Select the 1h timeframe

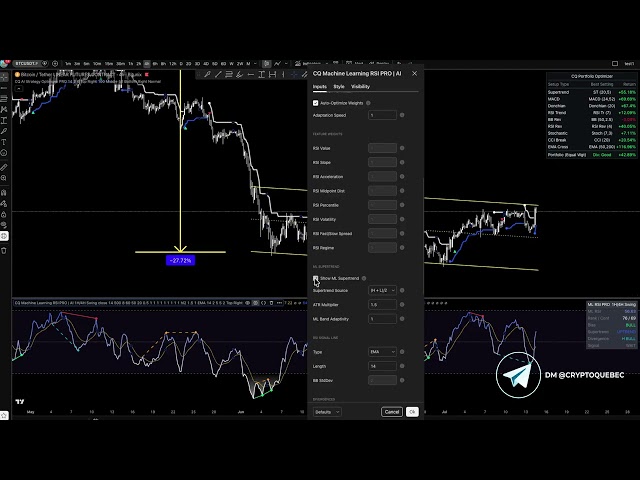(131, 64)
